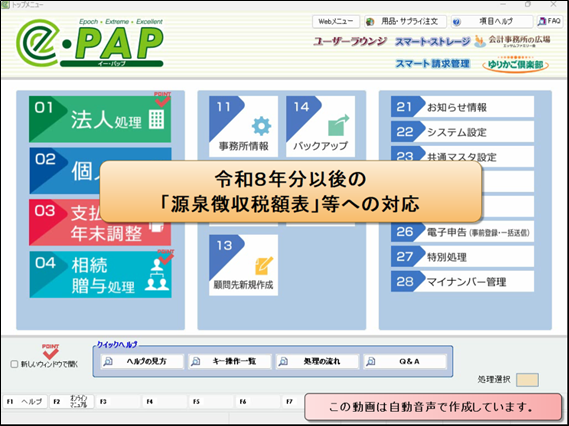Viewport: 569px width, 426px height.
Task: Click the Webメニュー button
Action: tap(336, 22)
